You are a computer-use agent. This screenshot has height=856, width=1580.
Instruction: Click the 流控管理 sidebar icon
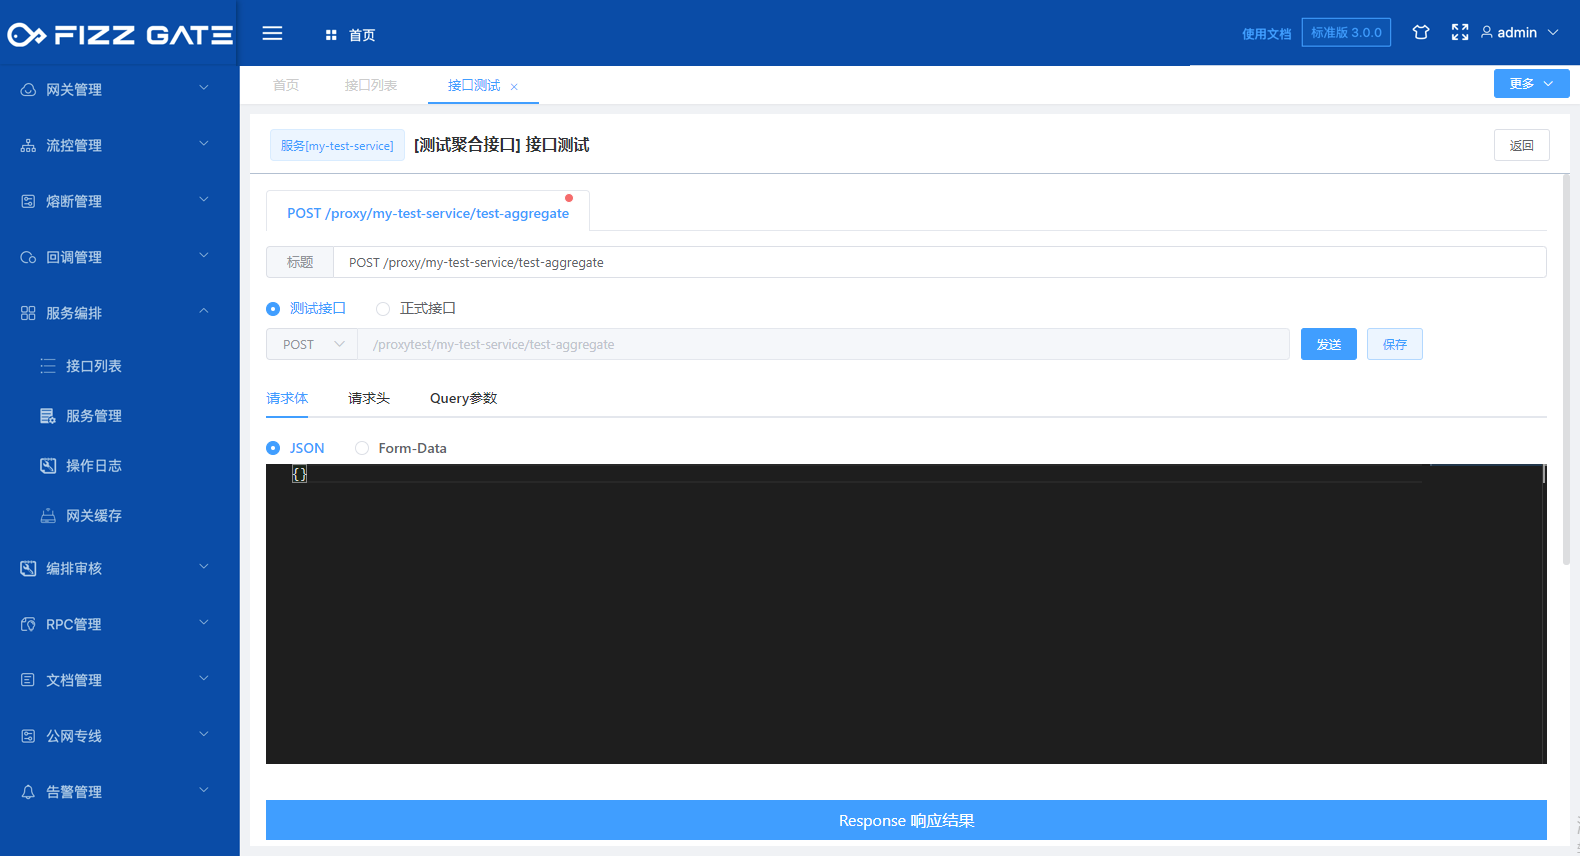coord(28,145)
